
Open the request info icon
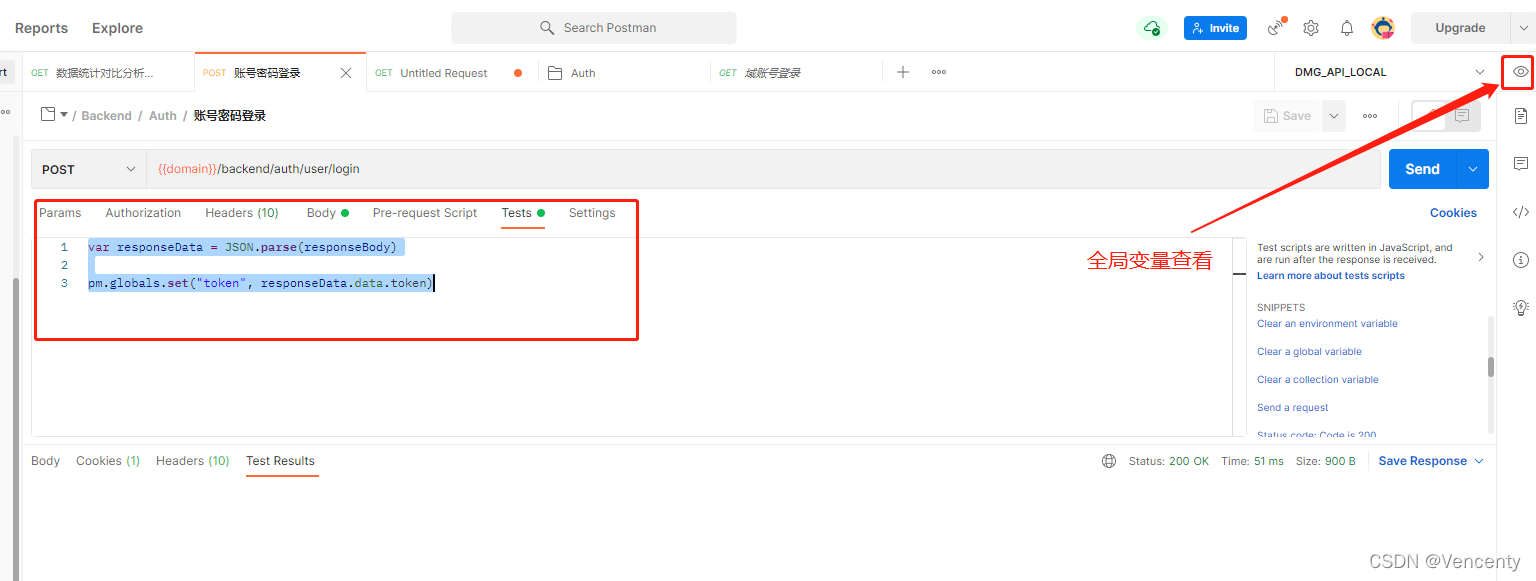point(1521,260)
